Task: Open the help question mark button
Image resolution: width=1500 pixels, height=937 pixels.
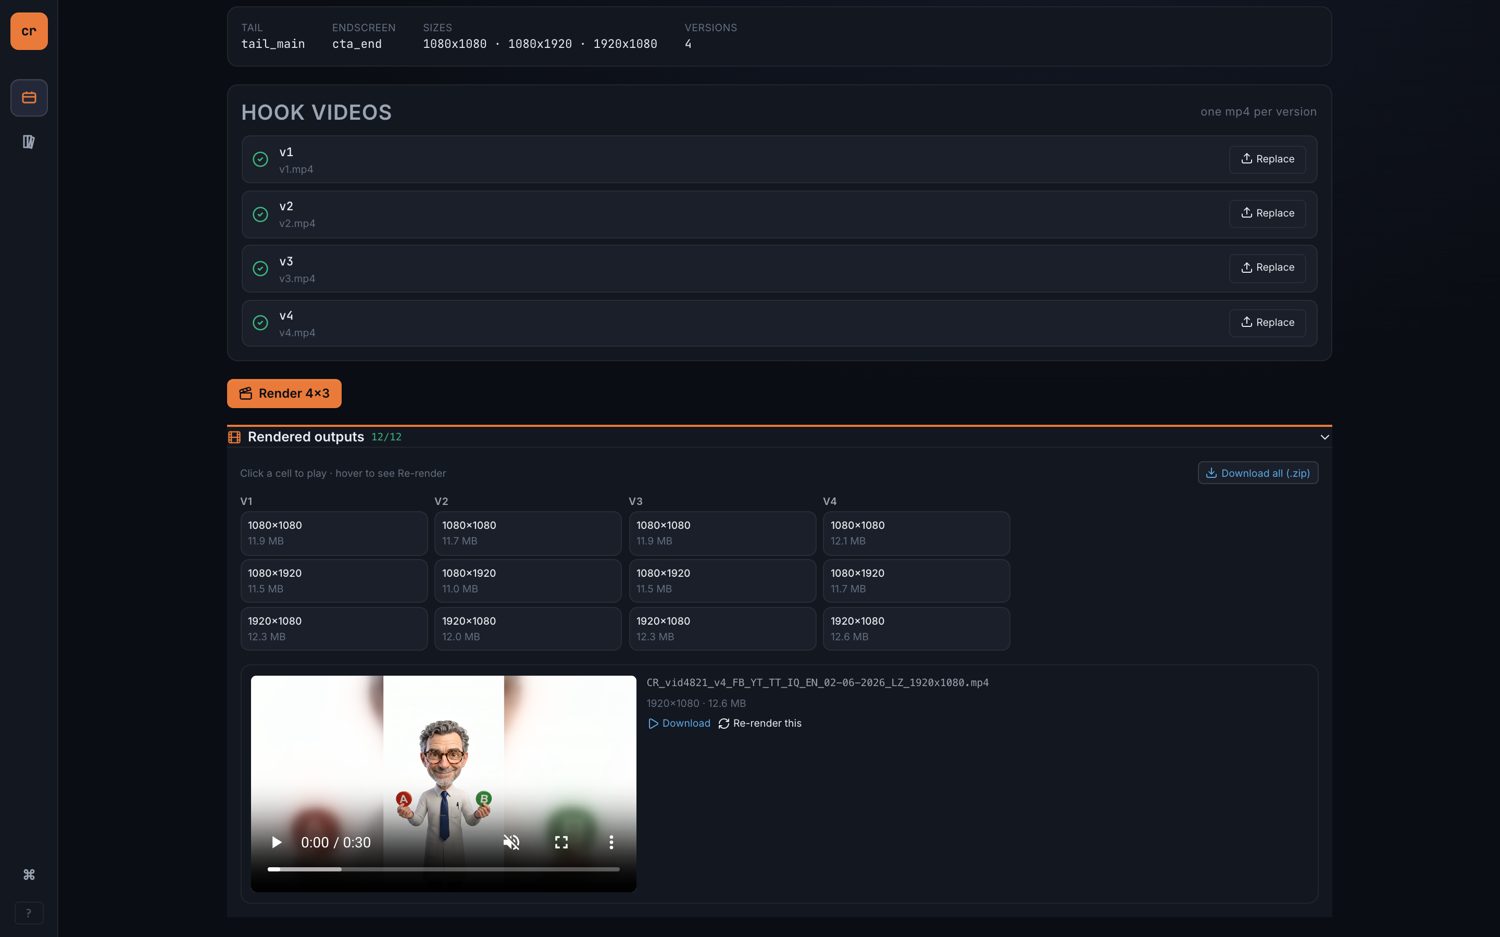Action: [29, 913]
